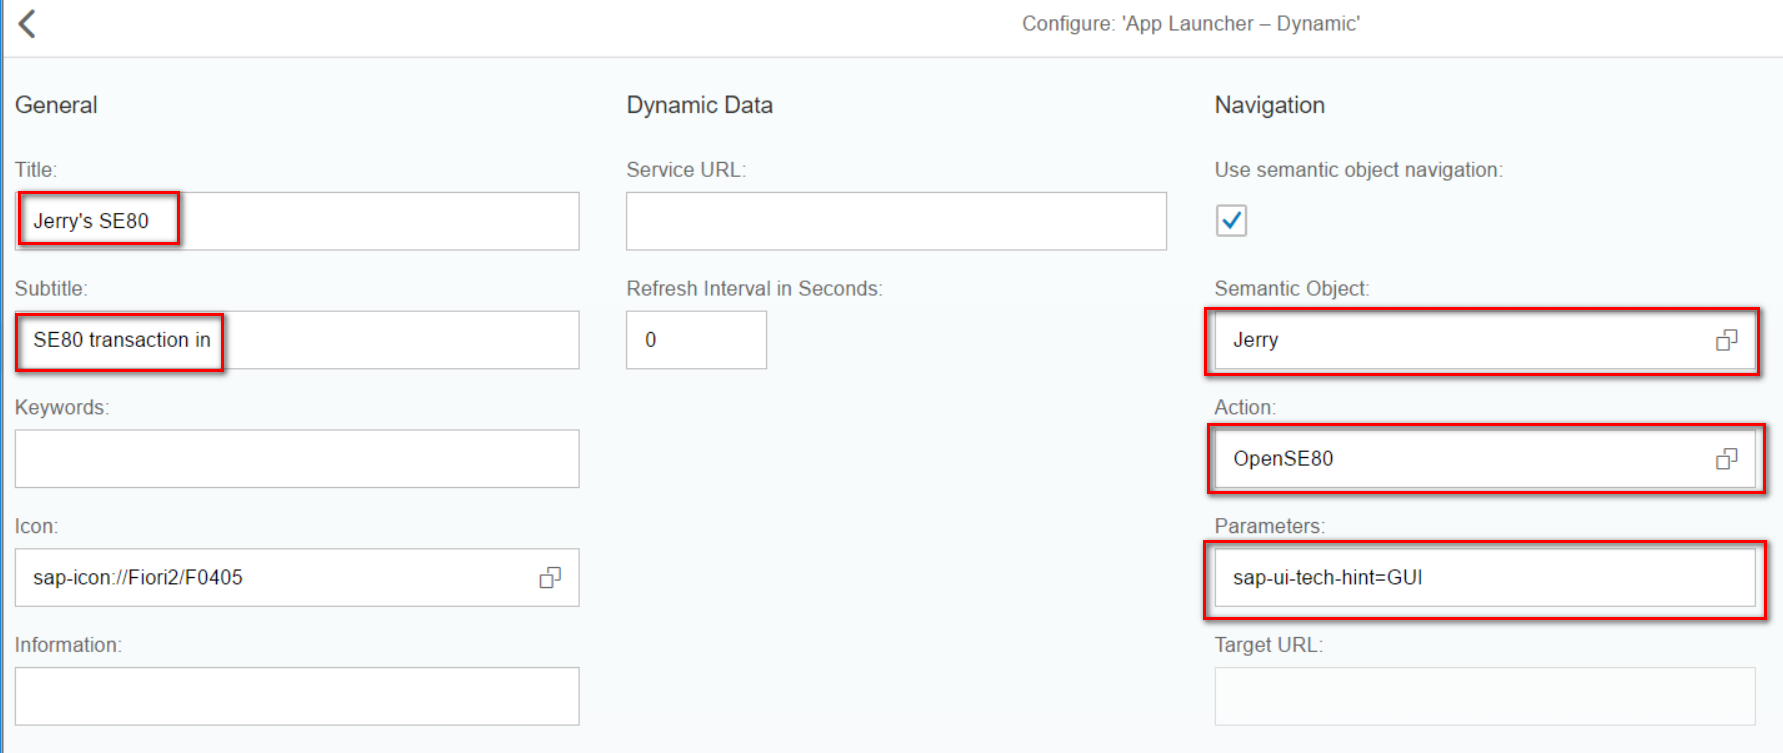Open value help icon in Action field
Image resolution: width=1783 pixels, height=753 pixels.
1726,459
